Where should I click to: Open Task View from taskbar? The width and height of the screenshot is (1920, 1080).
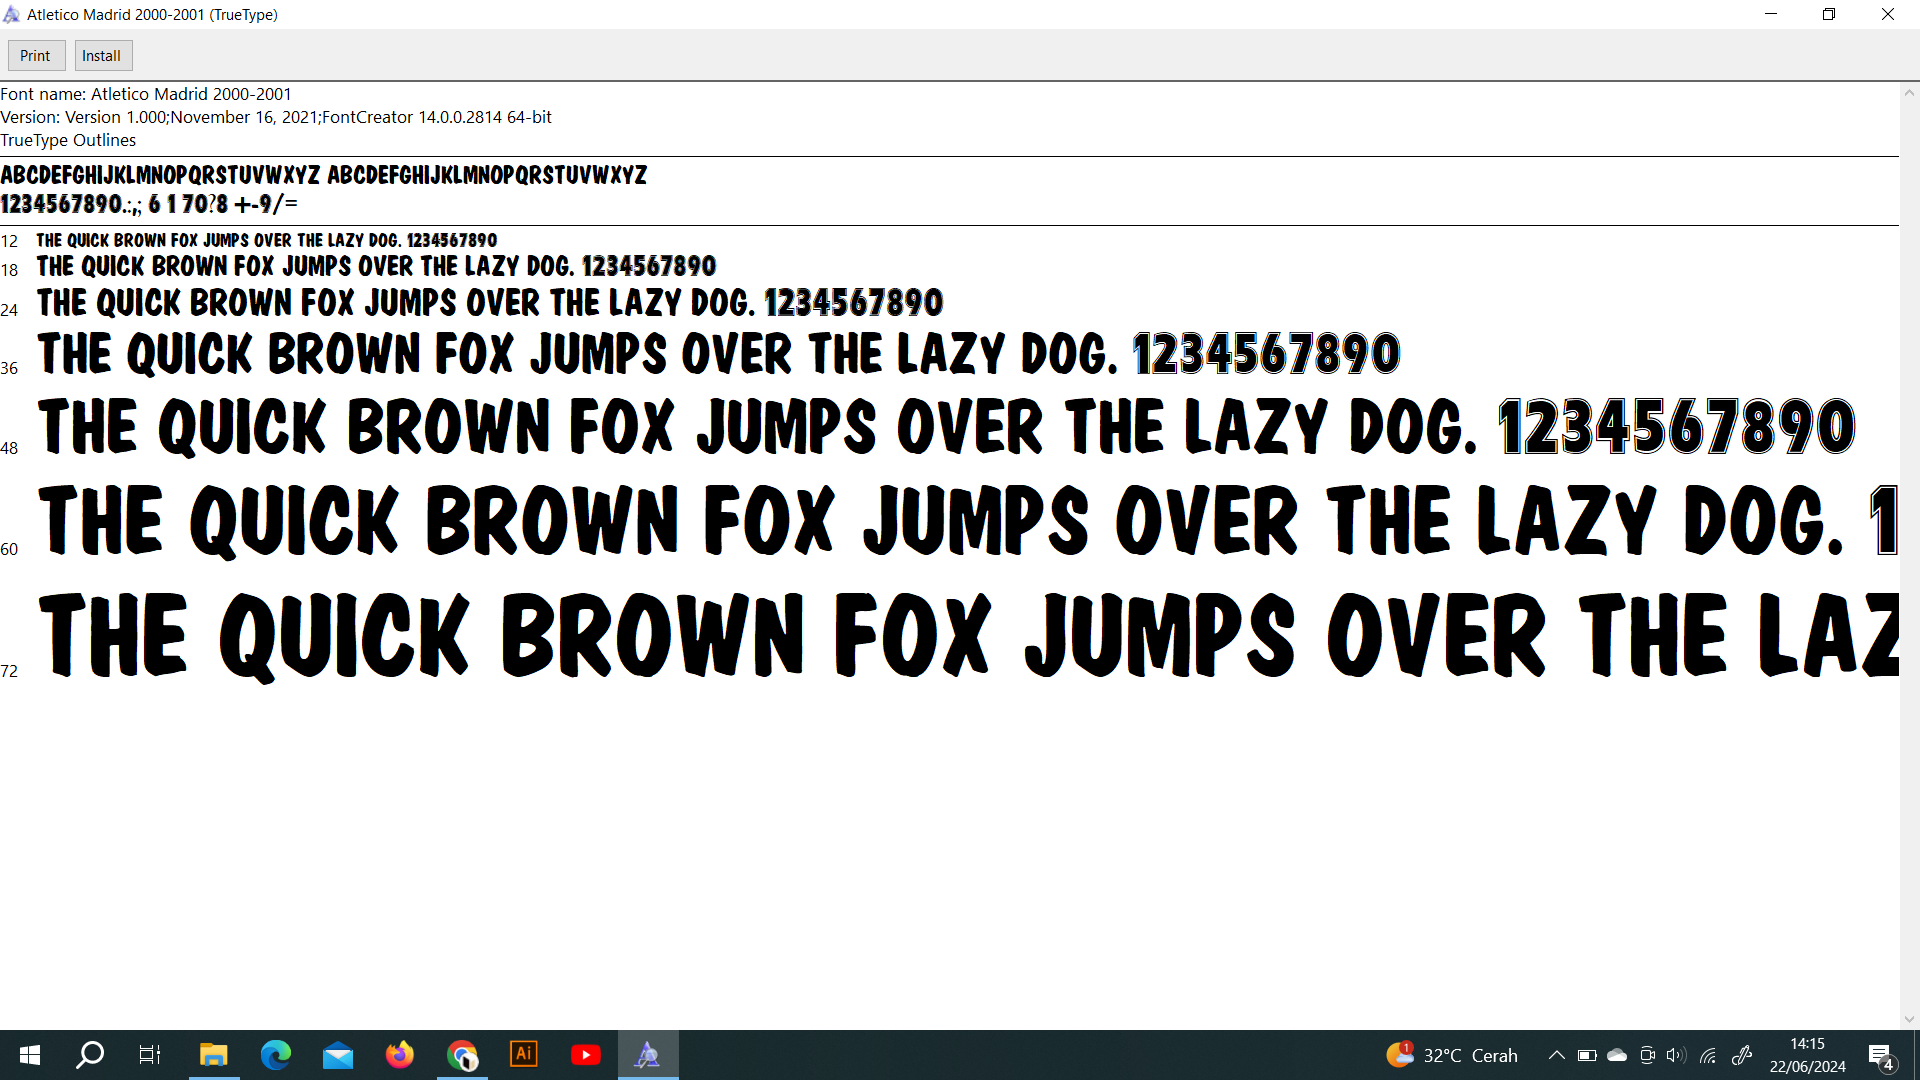(x=150, y=1055)
